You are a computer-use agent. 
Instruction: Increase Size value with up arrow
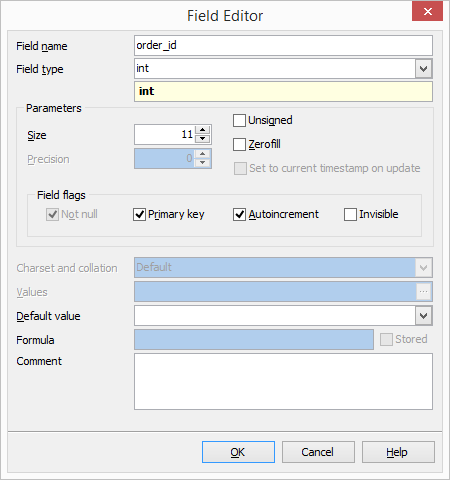point(203,130)
